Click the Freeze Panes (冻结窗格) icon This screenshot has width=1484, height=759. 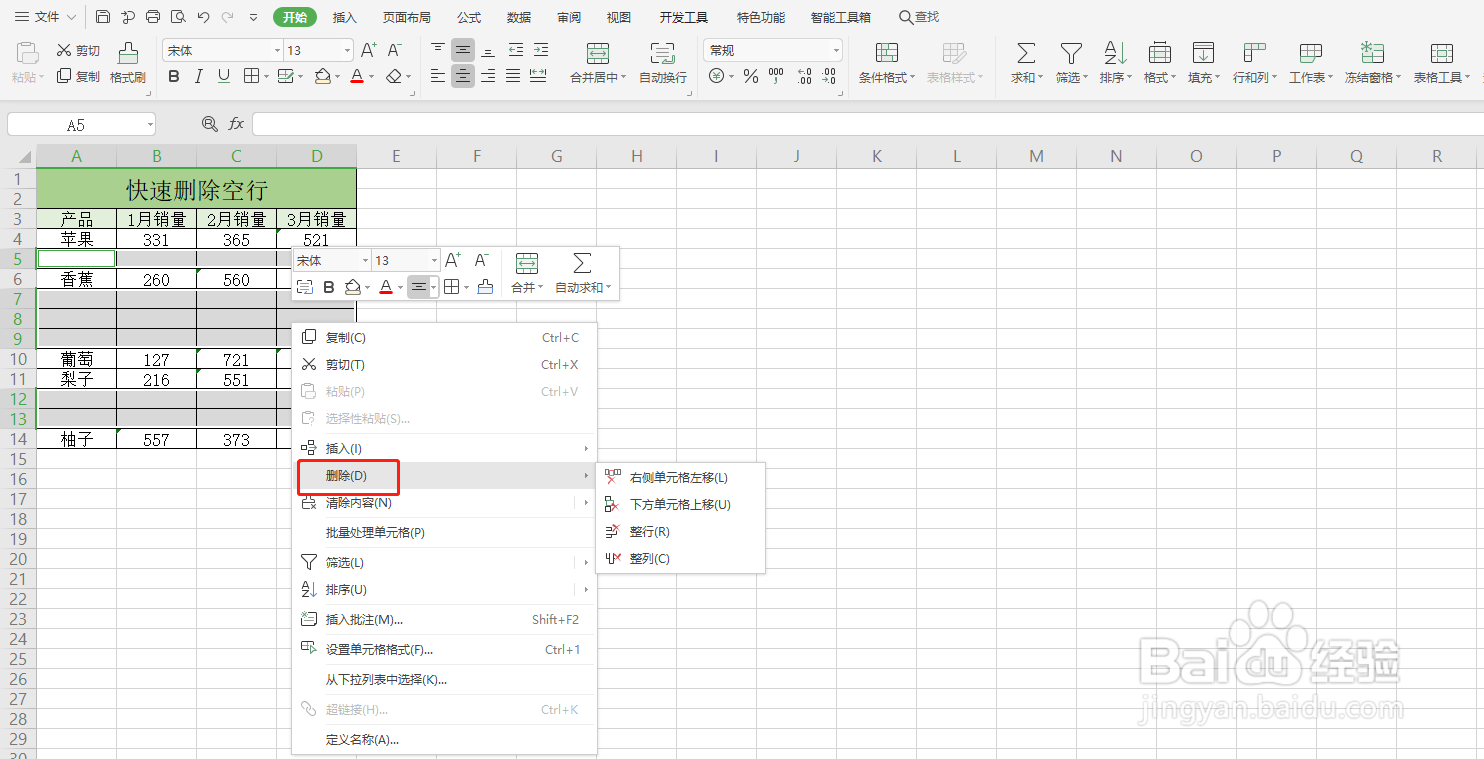(x=1372, y=54)
